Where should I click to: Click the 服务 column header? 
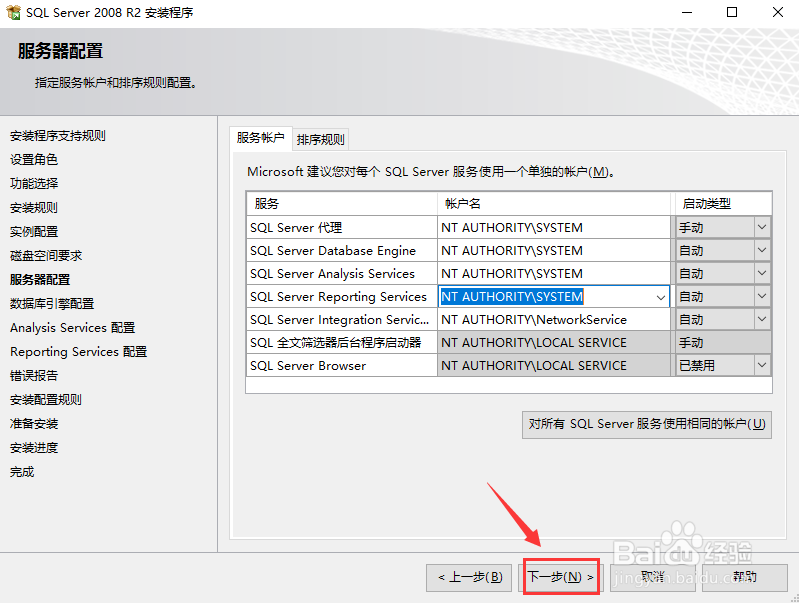point(342,204)
